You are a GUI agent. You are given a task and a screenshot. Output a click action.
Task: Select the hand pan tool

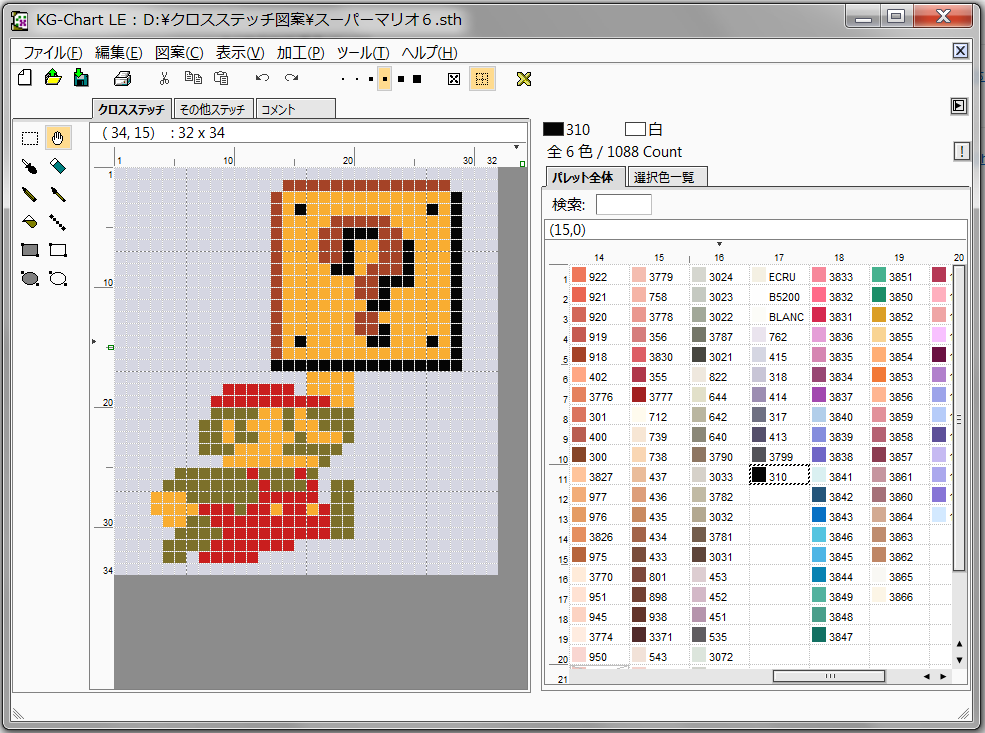(x=58, y=138)
